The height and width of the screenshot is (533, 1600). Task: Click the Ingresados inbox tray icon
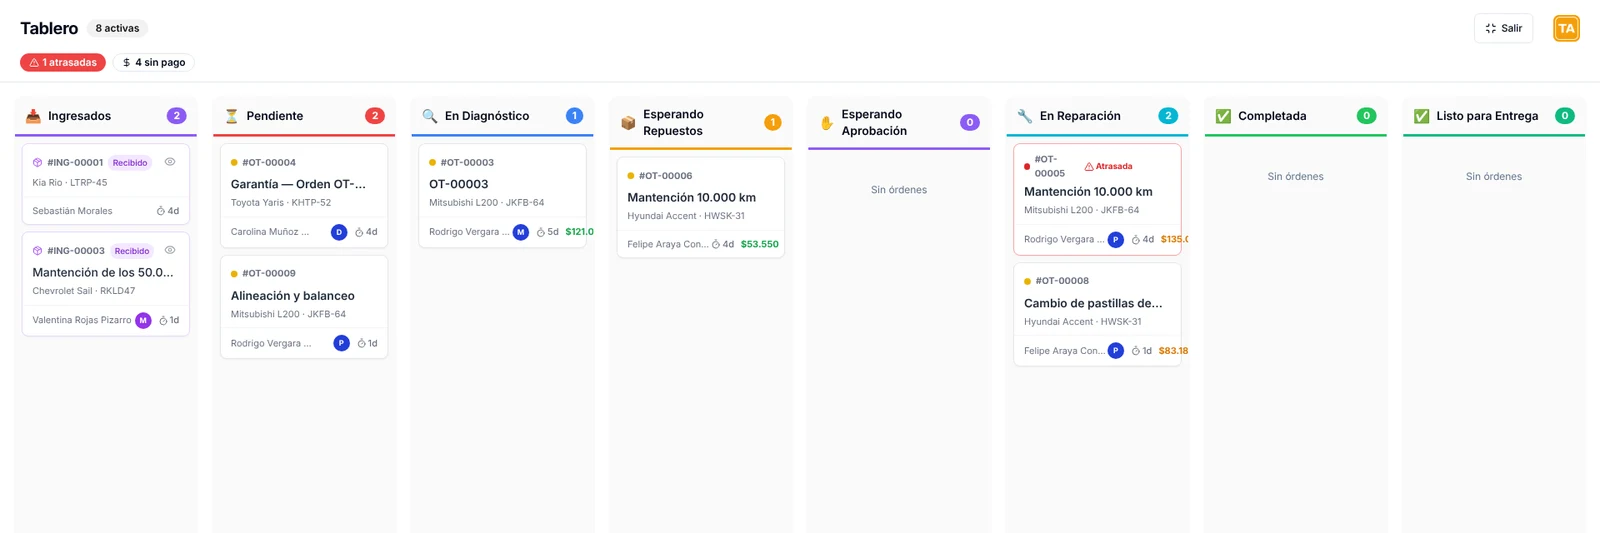33,116
